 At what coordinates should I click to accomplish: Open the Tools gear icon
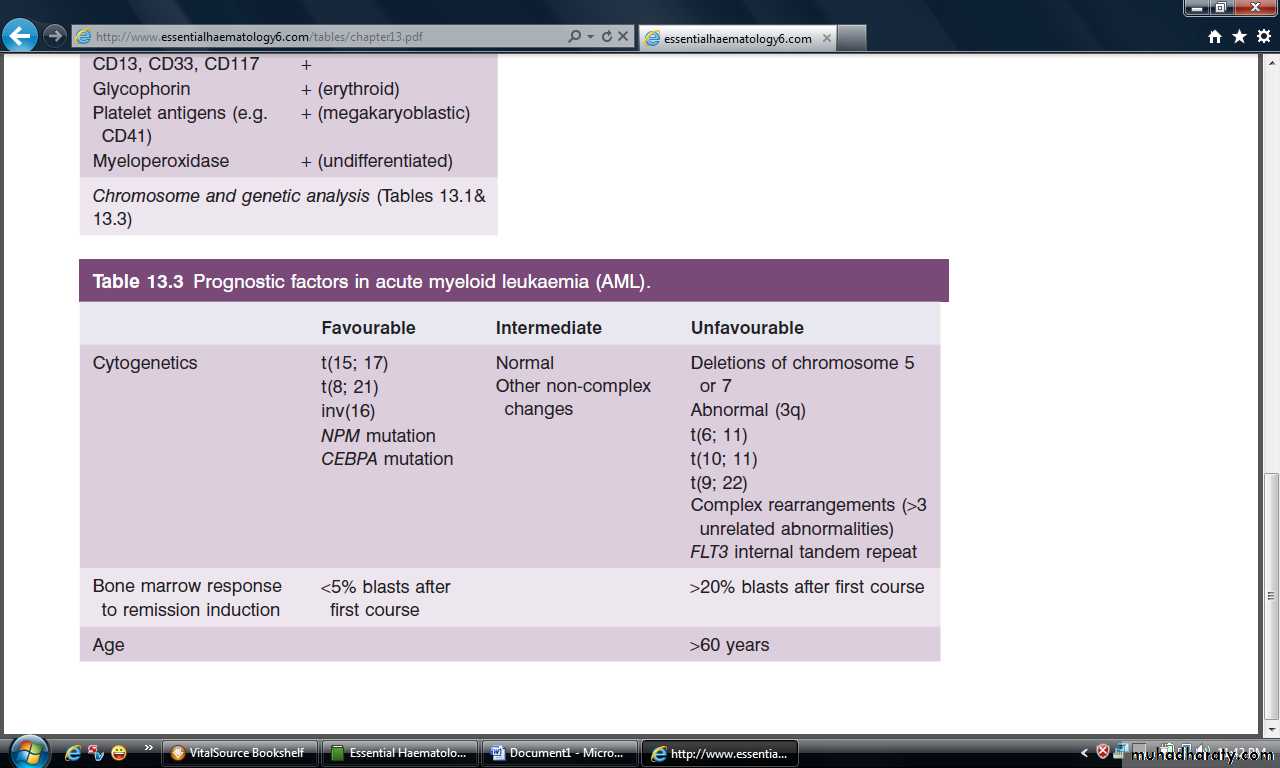click(1264, 37)
